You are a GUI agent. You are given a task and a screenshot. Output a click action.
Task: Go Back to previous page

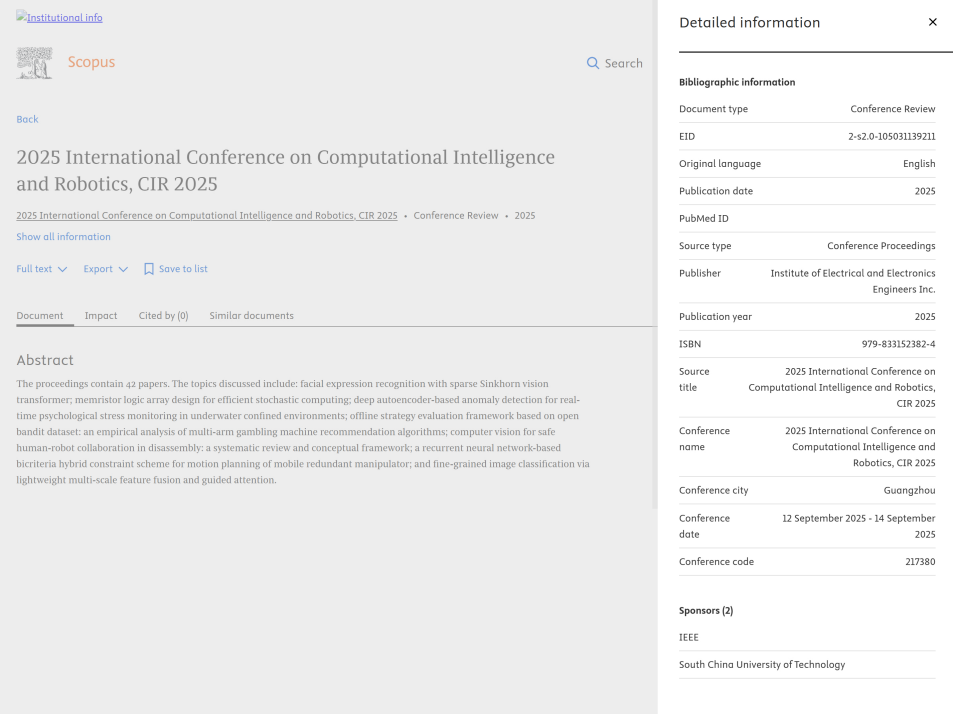click(x=27, y=119)
